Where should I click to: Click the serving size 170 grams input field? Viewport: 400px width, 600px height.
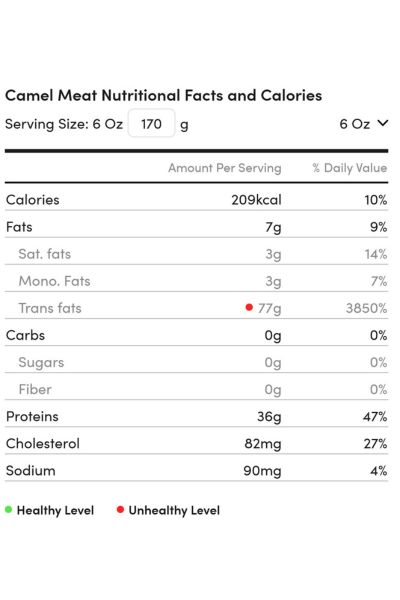tap(152, 123)
